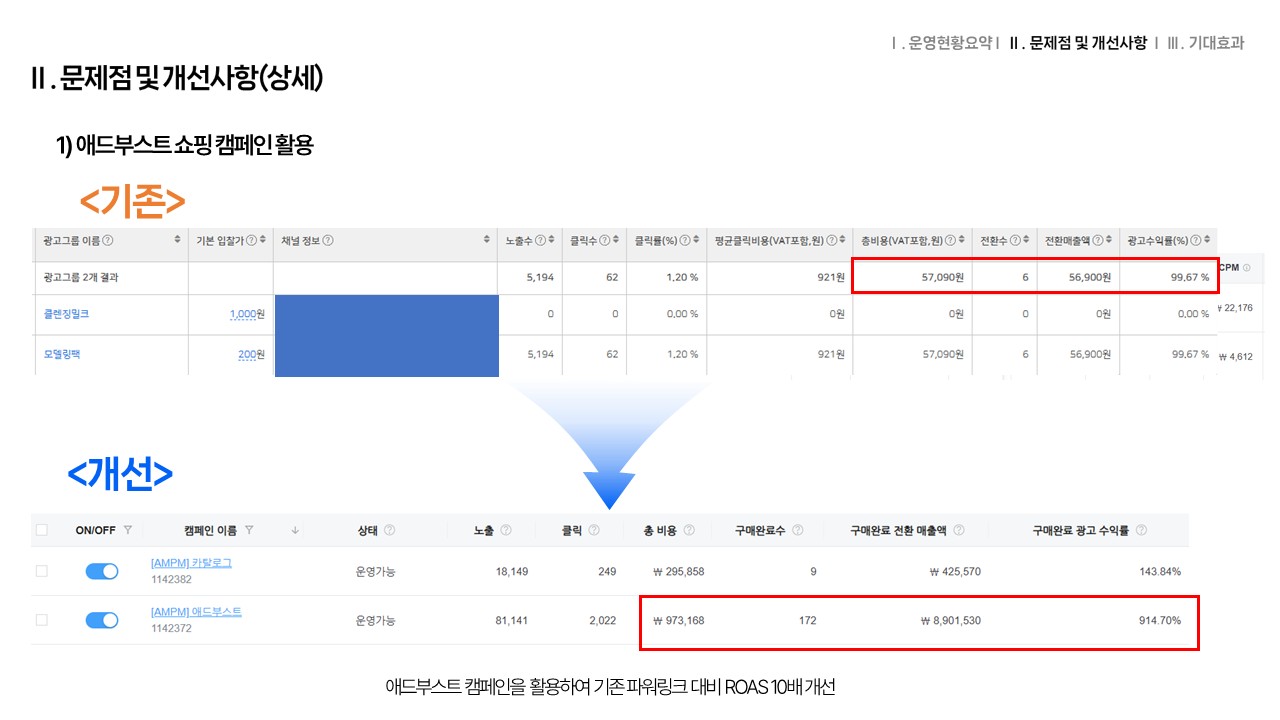This screenshot has width=1280, height=720.
Task: Edit the 200원 base bid for 모델링팩
Action: pos(251,354)
